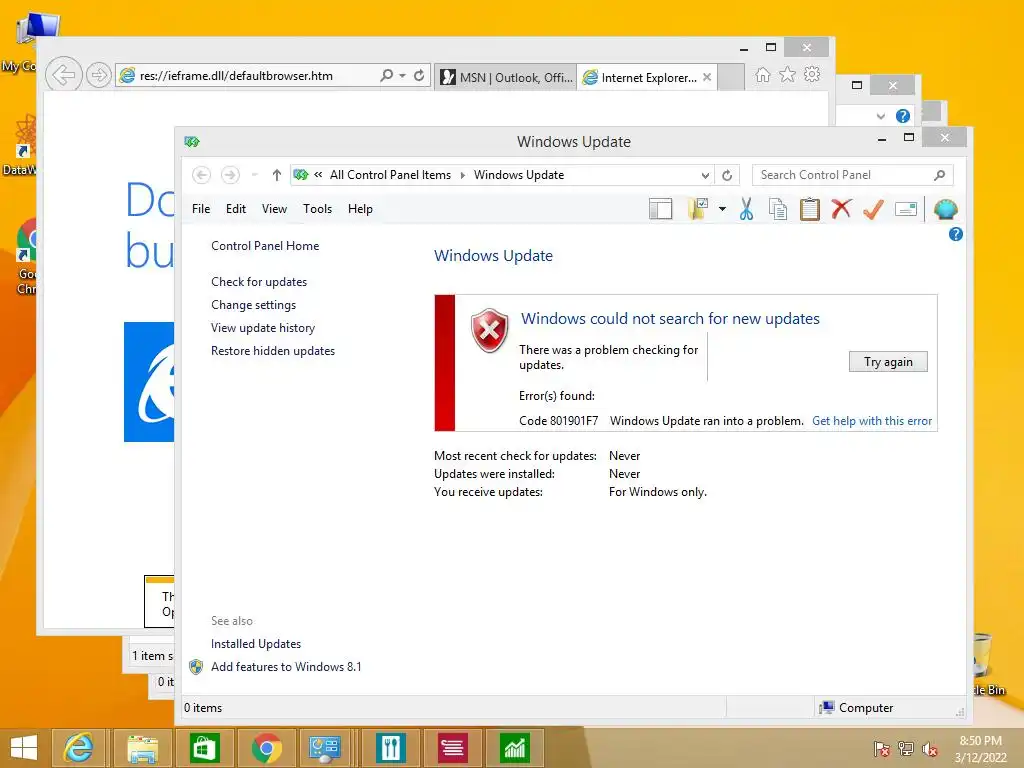Open the View menu

pos(274,209)
